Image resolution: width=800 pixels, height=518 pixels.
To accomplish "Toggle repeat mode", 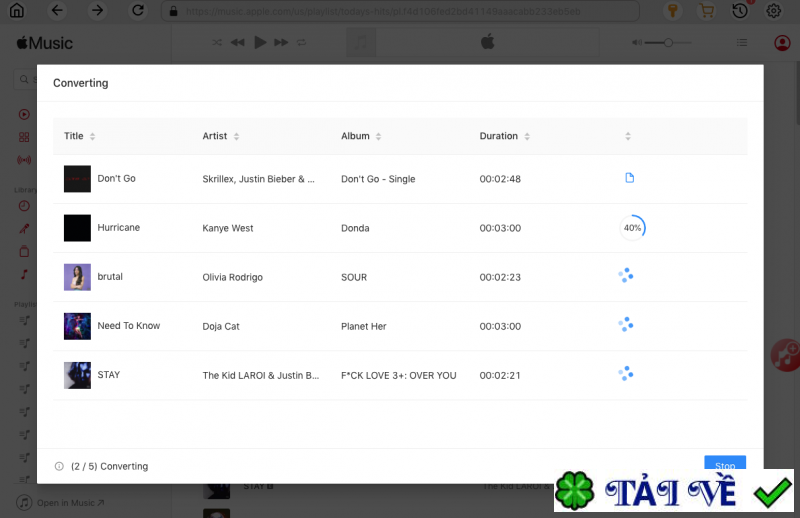I will pyautogui.click(x=302, y=42).
